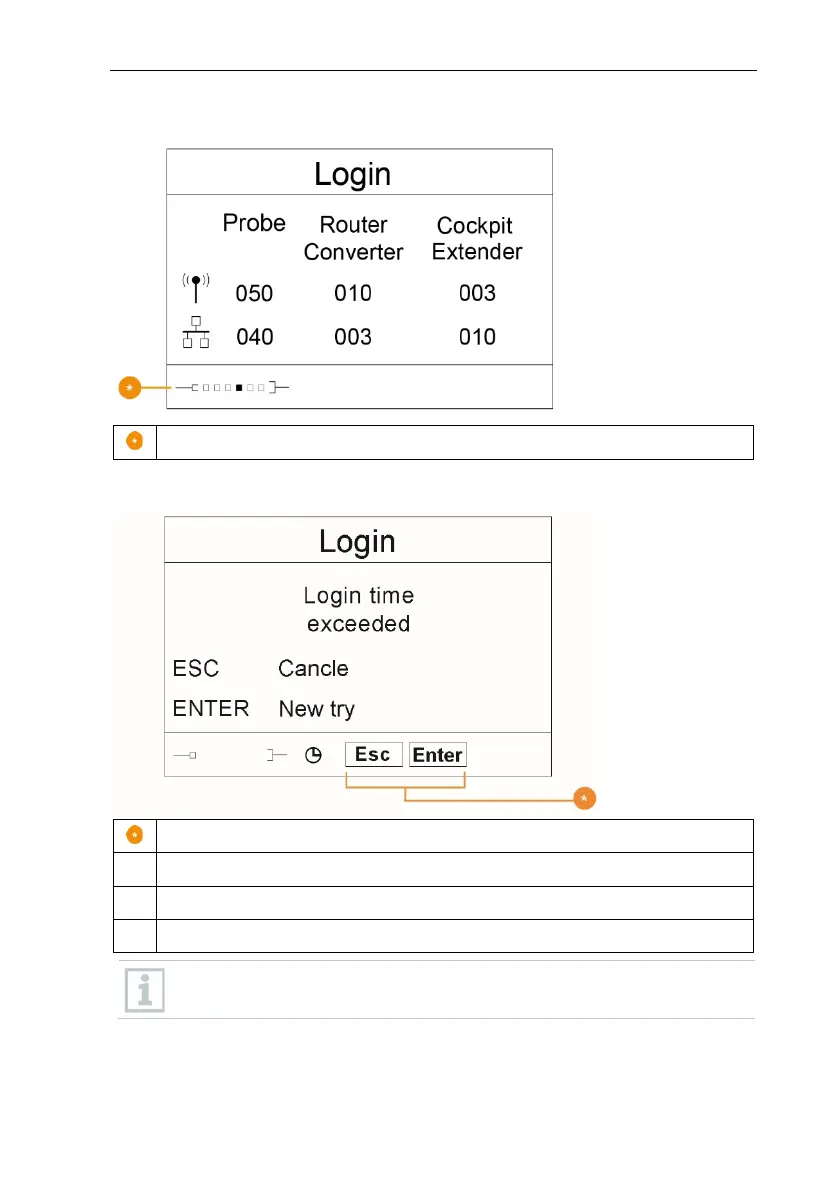839x1191 pixels.
Task: Select radio Probe value 050
Action: click(254, 293)
